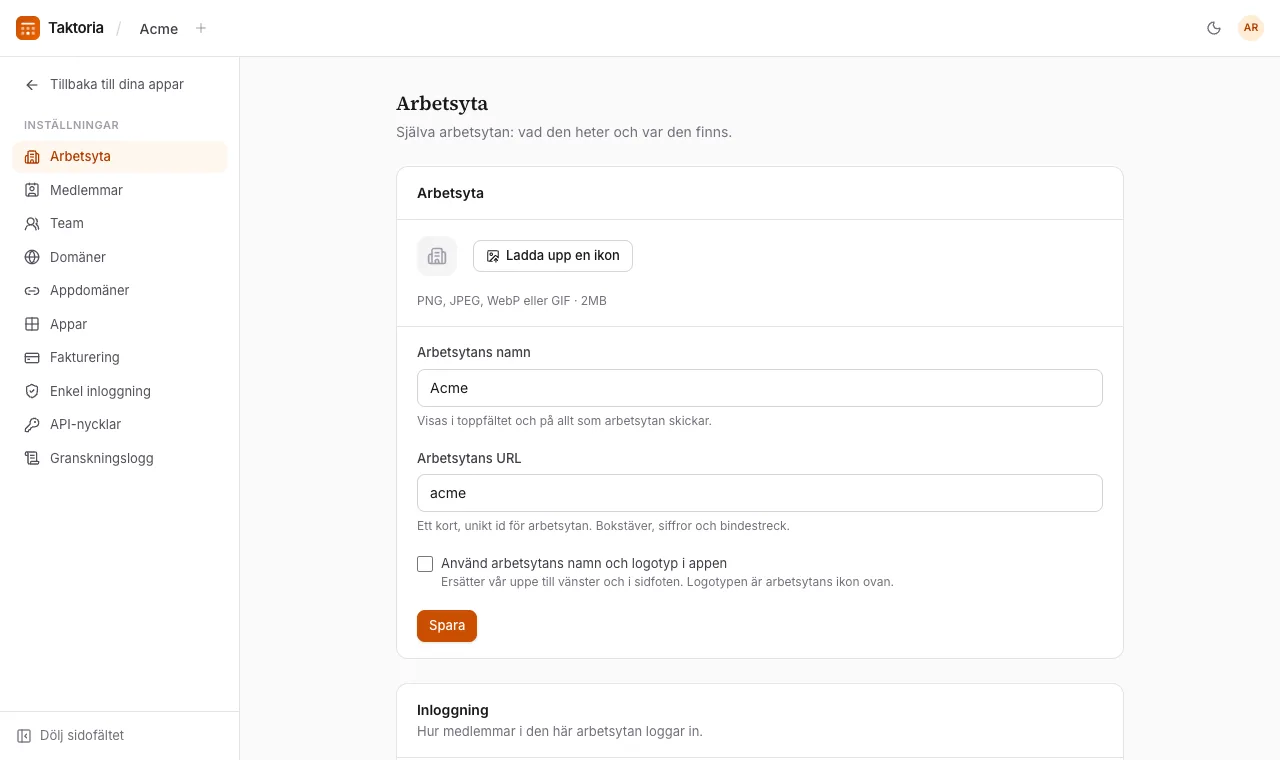The width and height of the screenshot is (1280, 760).
Task: Click the workspace icon placeholder thumbnail
Action: coord(437,256)
